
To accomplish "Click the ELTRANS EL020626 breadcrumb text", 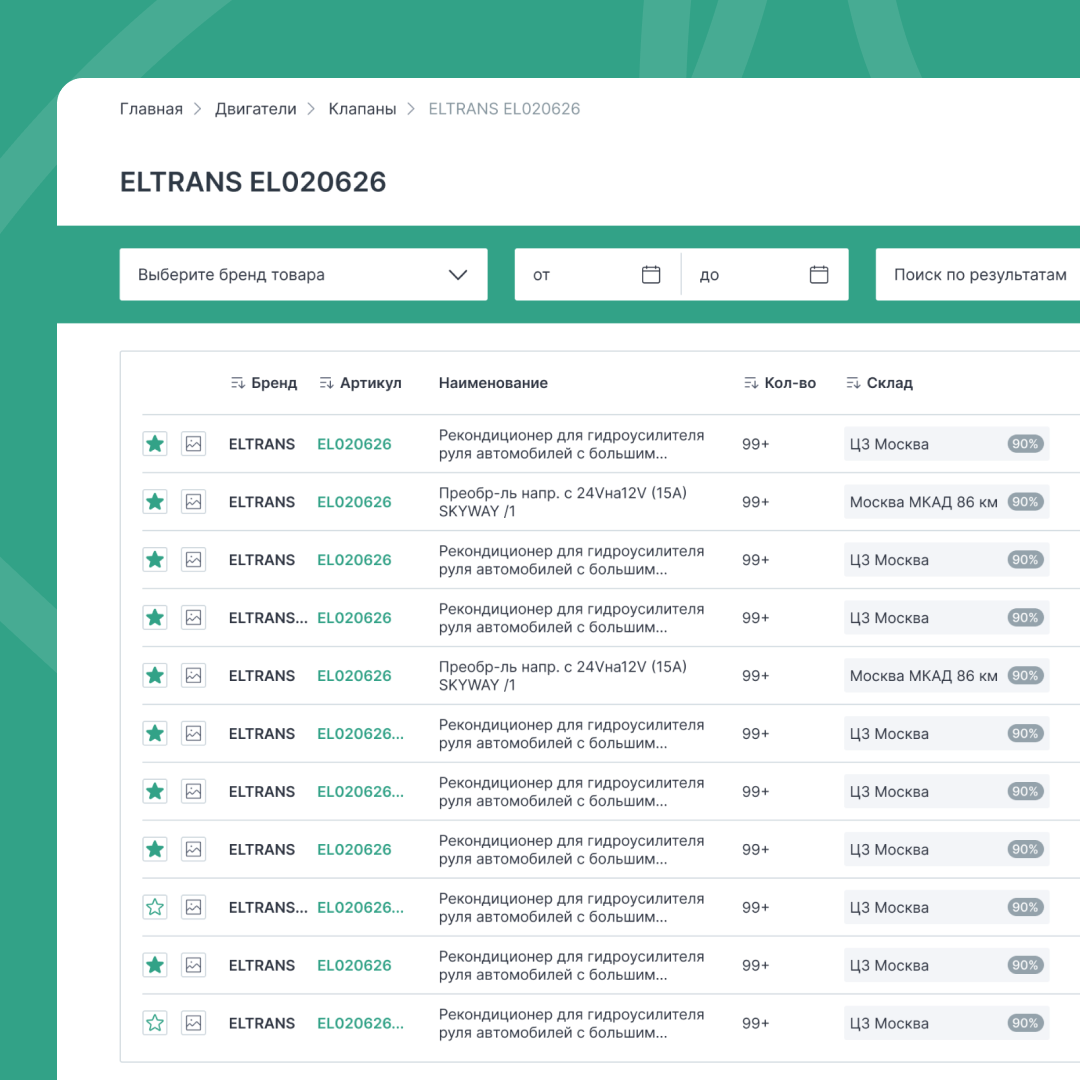I will [x=504, y=109].
